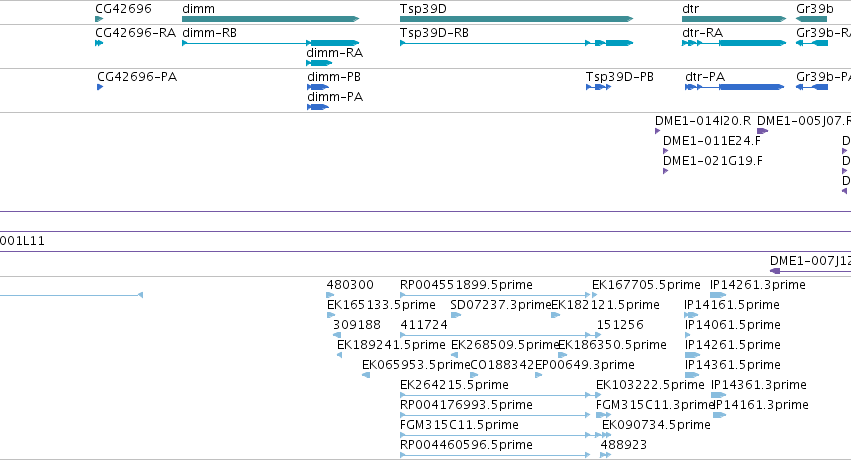The width and height of the screenshot is (851, 460).
Task: Select the dimm-RA transcript label
Action: (334, 53)
